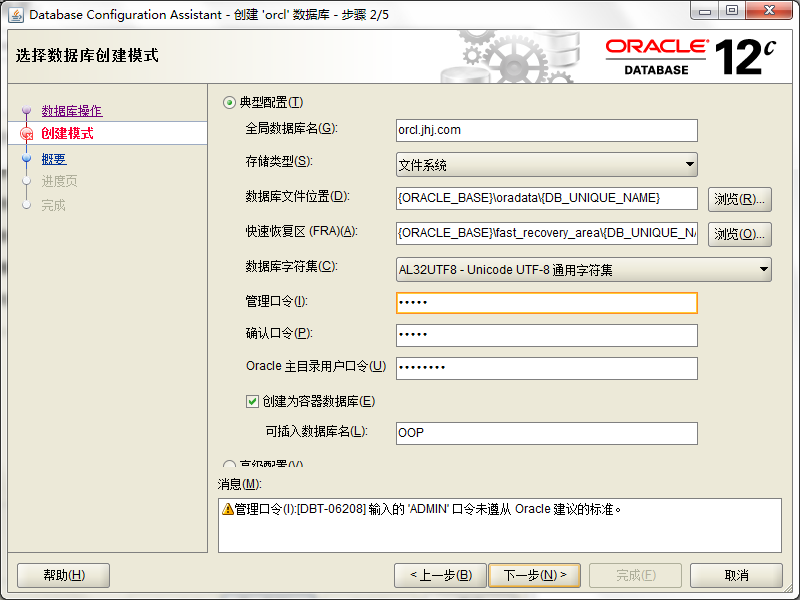Click the 取消 button
Screen dimensions: 800x600
tap(736, 576)
